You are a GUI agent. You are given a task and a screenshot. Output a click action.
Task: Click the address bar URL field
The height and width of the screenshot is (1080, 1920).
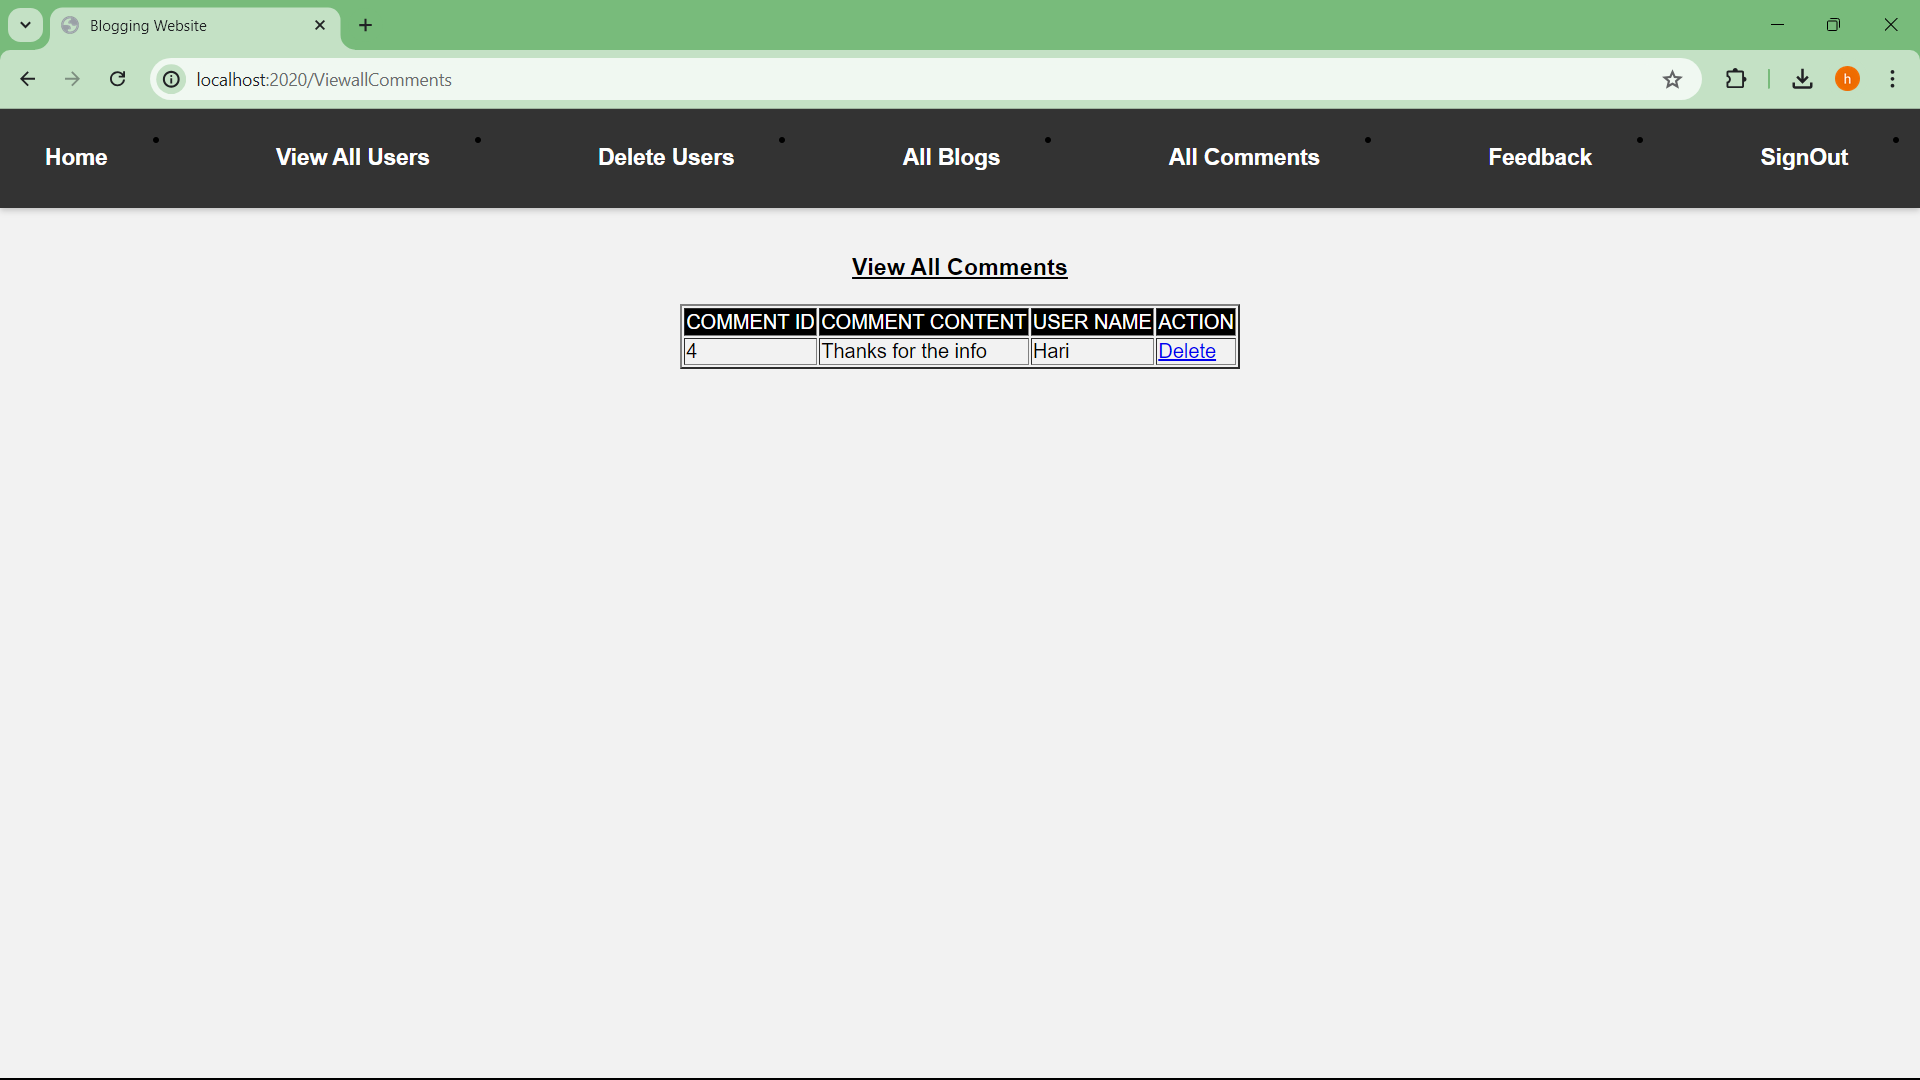tap(920, 79)
